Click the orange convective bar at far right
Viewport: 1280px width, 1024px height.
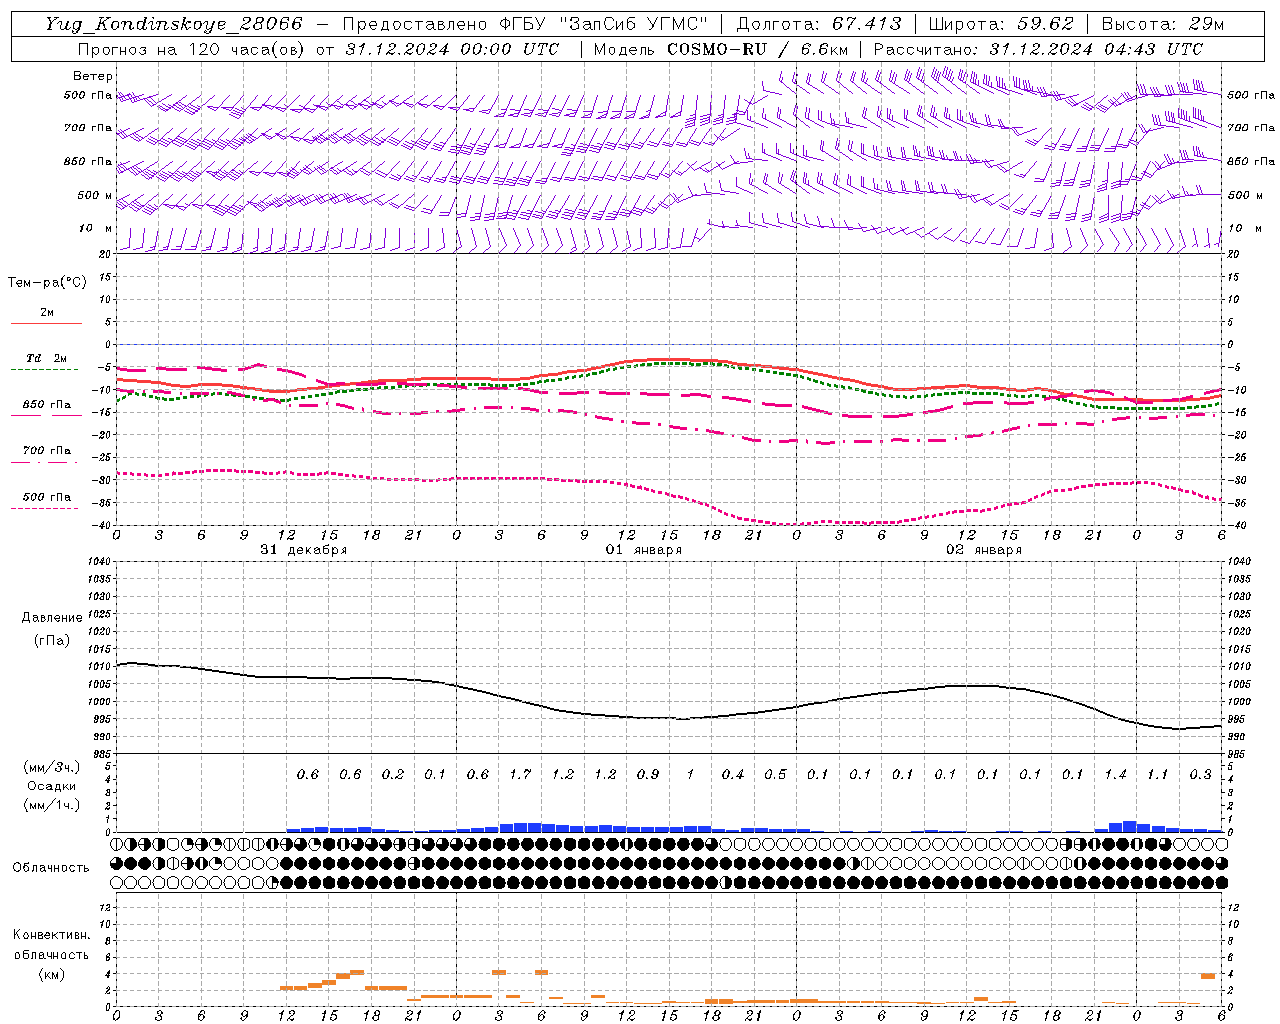(x=1208, y=976)
